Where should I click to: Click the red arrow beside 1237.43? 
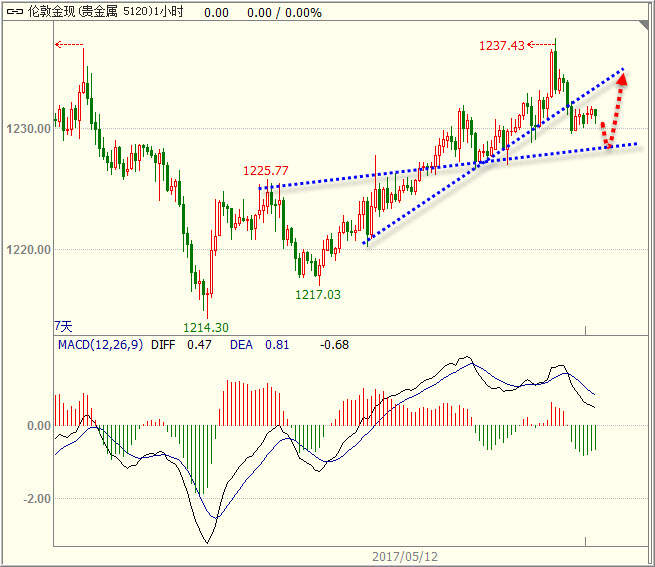click(x=541, y=44)
